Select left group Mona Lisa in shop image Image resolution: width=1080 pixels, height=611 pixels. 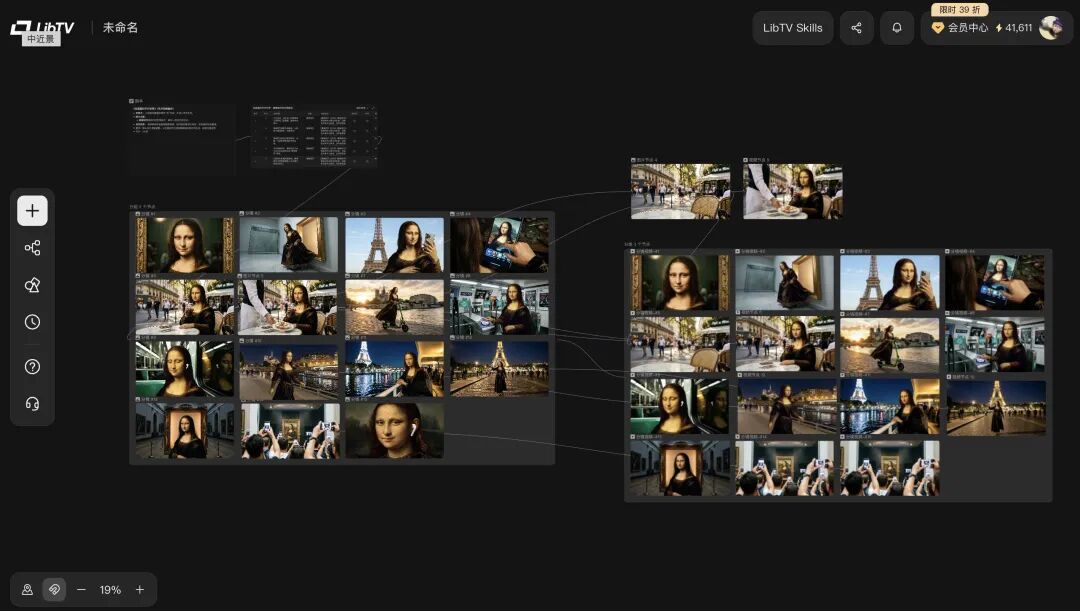tap(500, 307)
